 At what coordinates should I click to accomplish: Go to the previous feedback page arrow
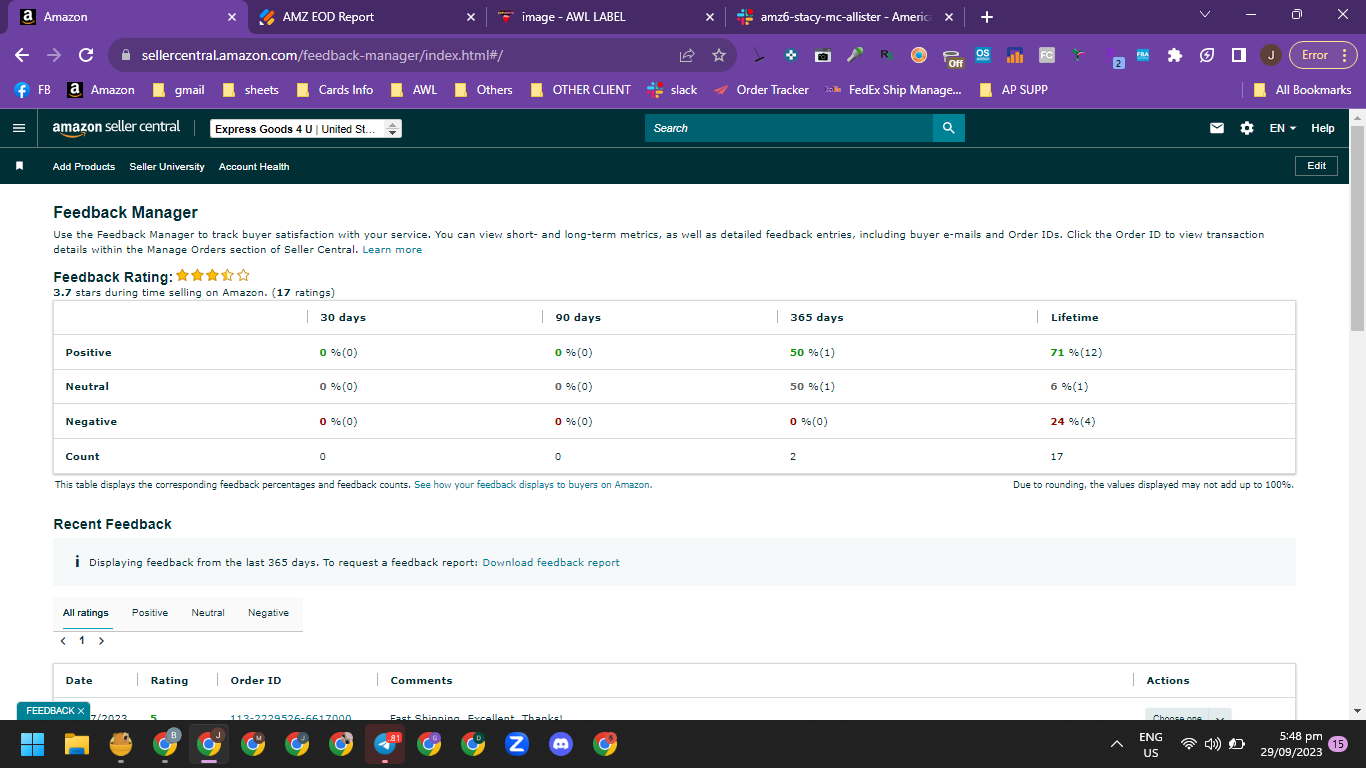point(63,640)
